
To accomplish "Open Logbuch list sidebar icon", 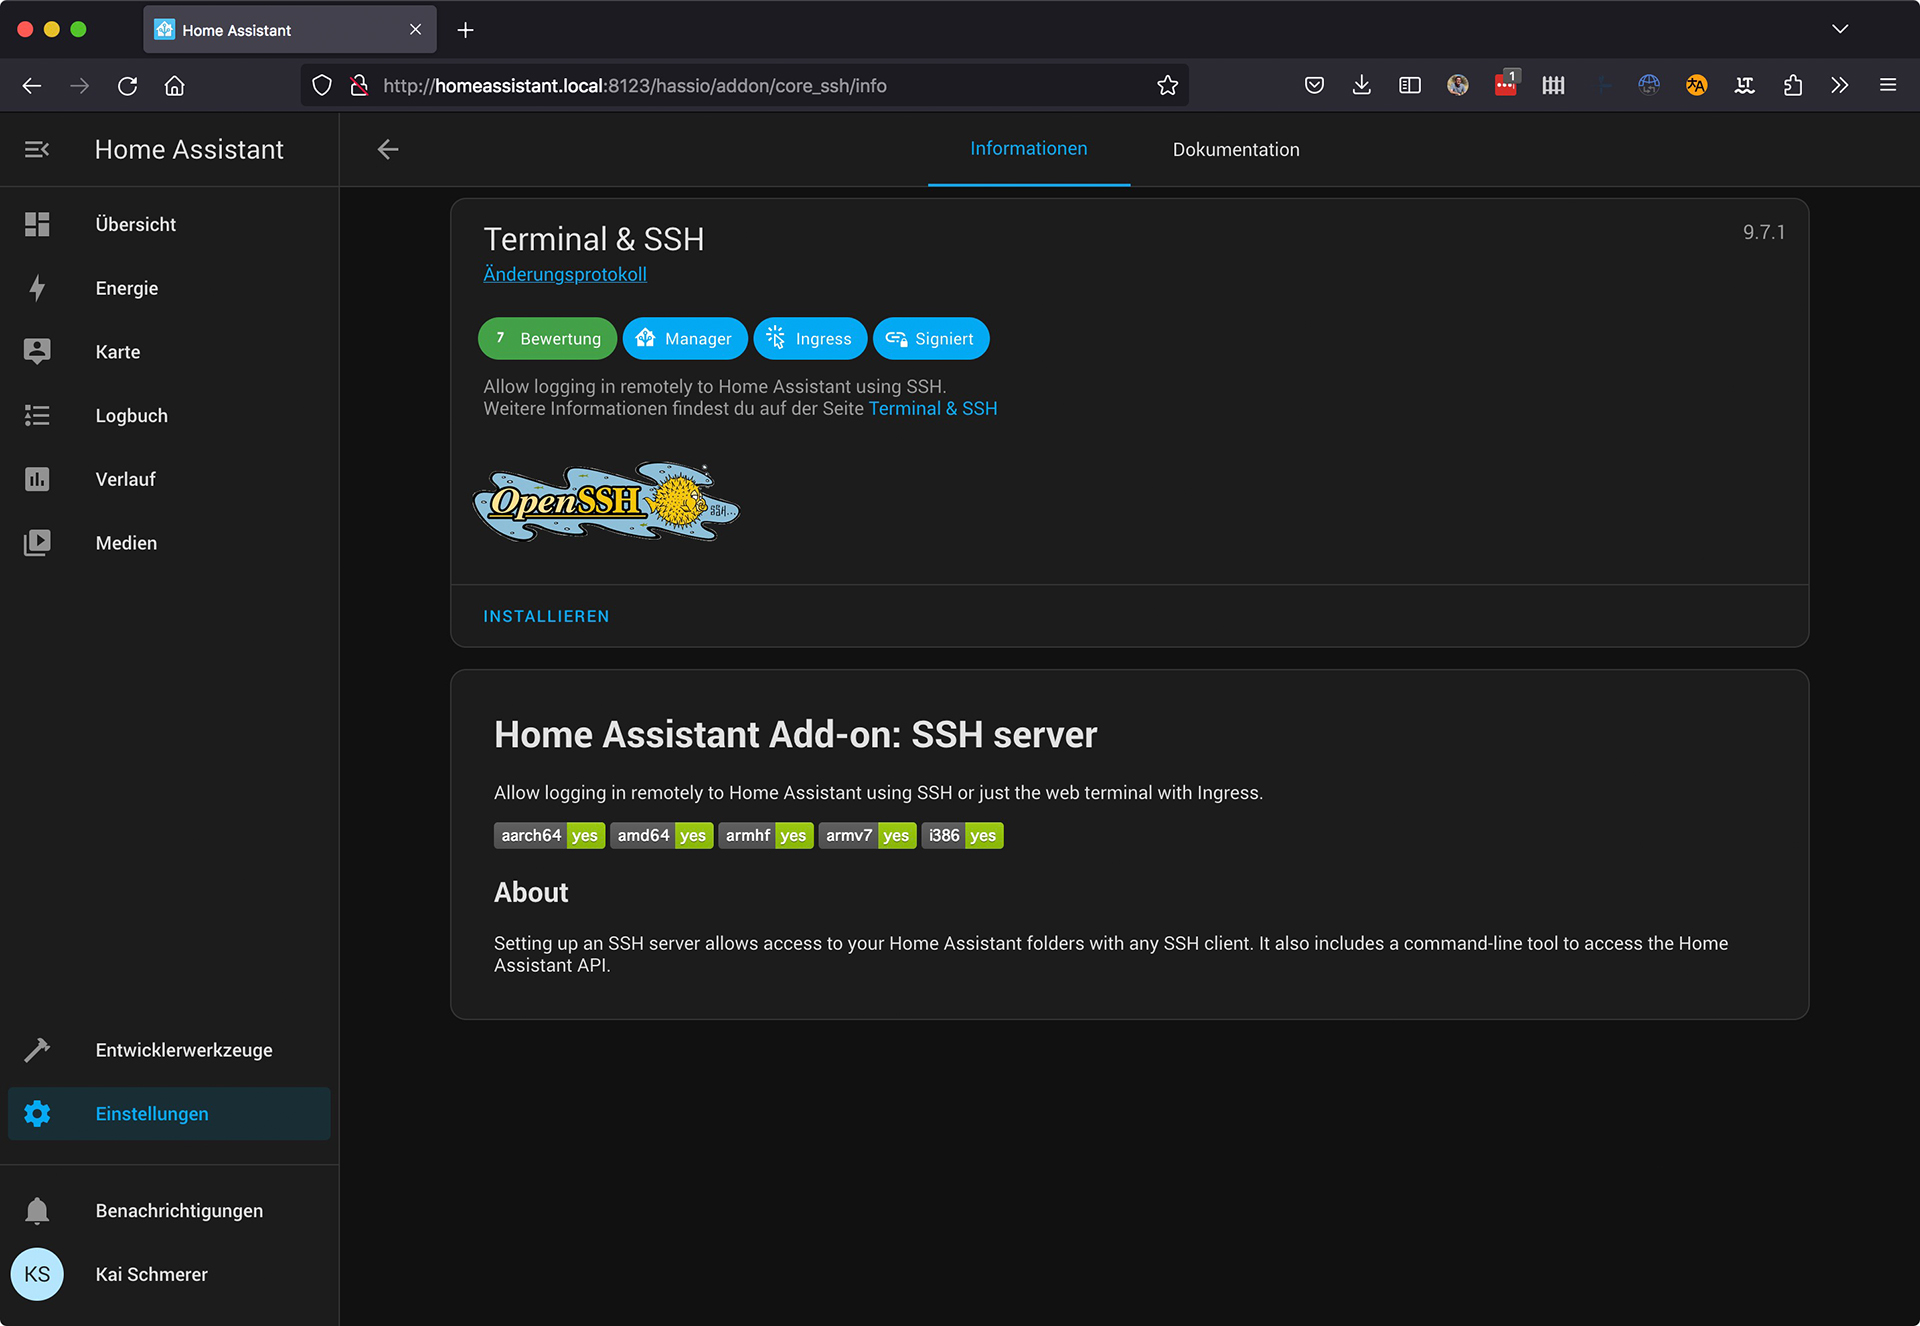I will tap(37, 416).
